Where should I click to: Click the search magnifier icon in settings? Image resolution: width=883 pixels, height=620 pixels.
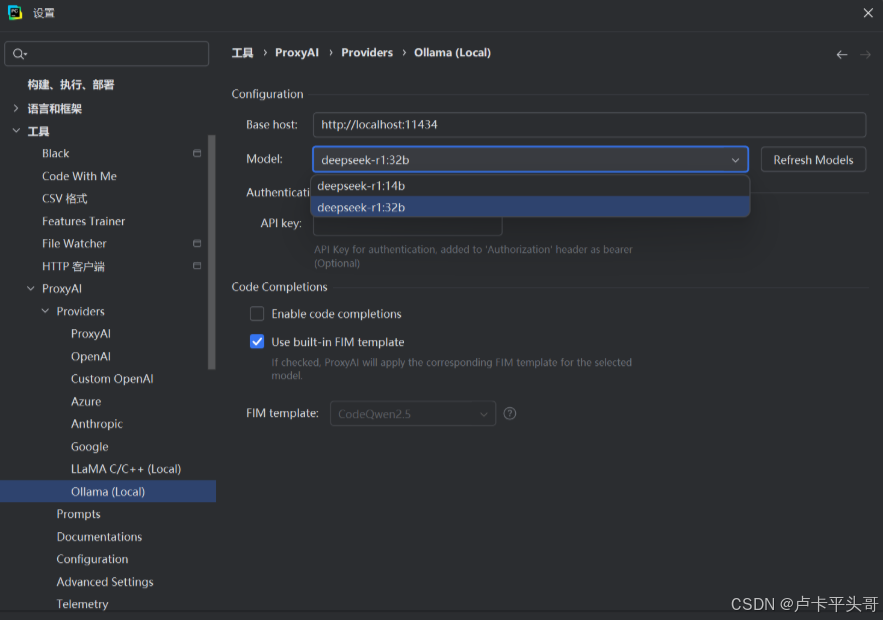tap(19, 53)
